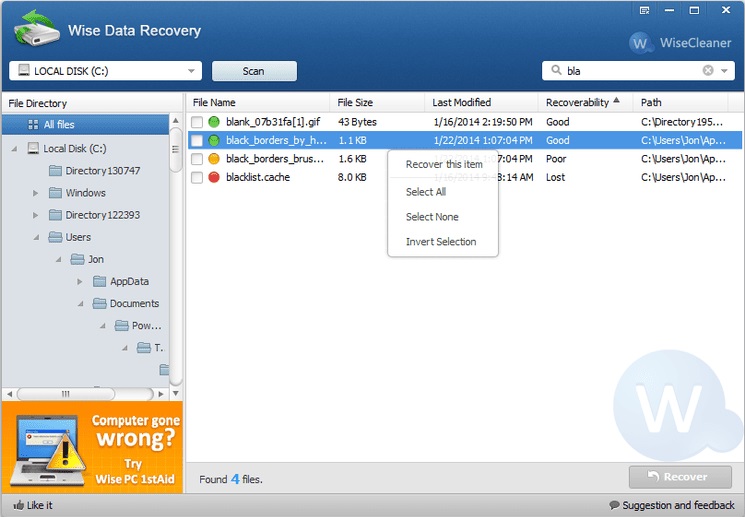The height and width of the screenshot is (517, 745).
Task: Tick the checkbox next to blacklist.cache
Action: coord(197,177)
